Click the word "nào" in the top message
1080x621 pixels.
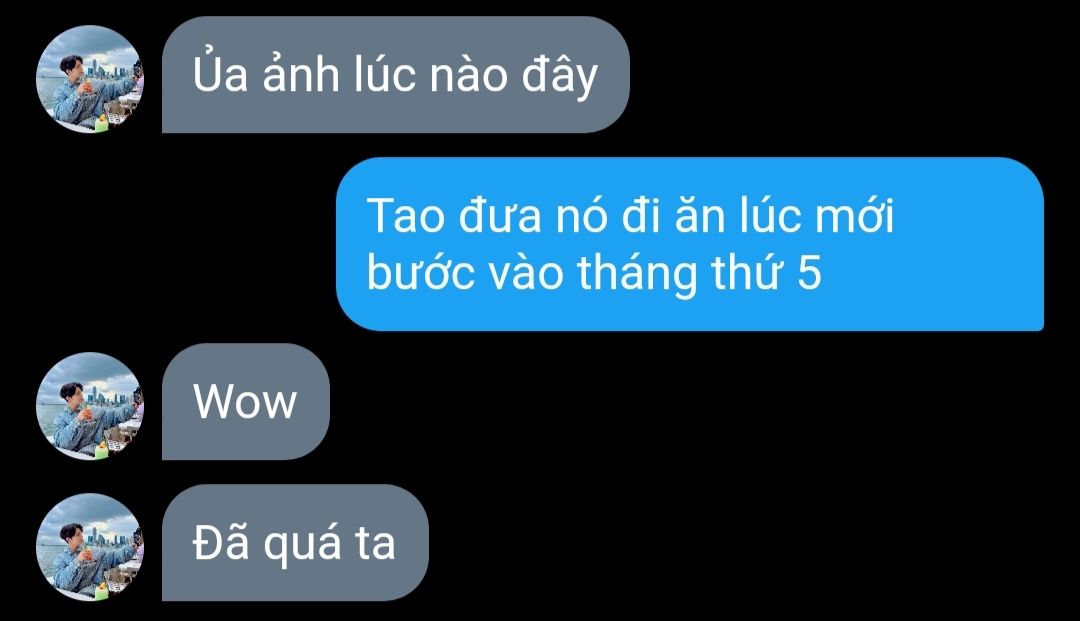[x=468, y=74]
